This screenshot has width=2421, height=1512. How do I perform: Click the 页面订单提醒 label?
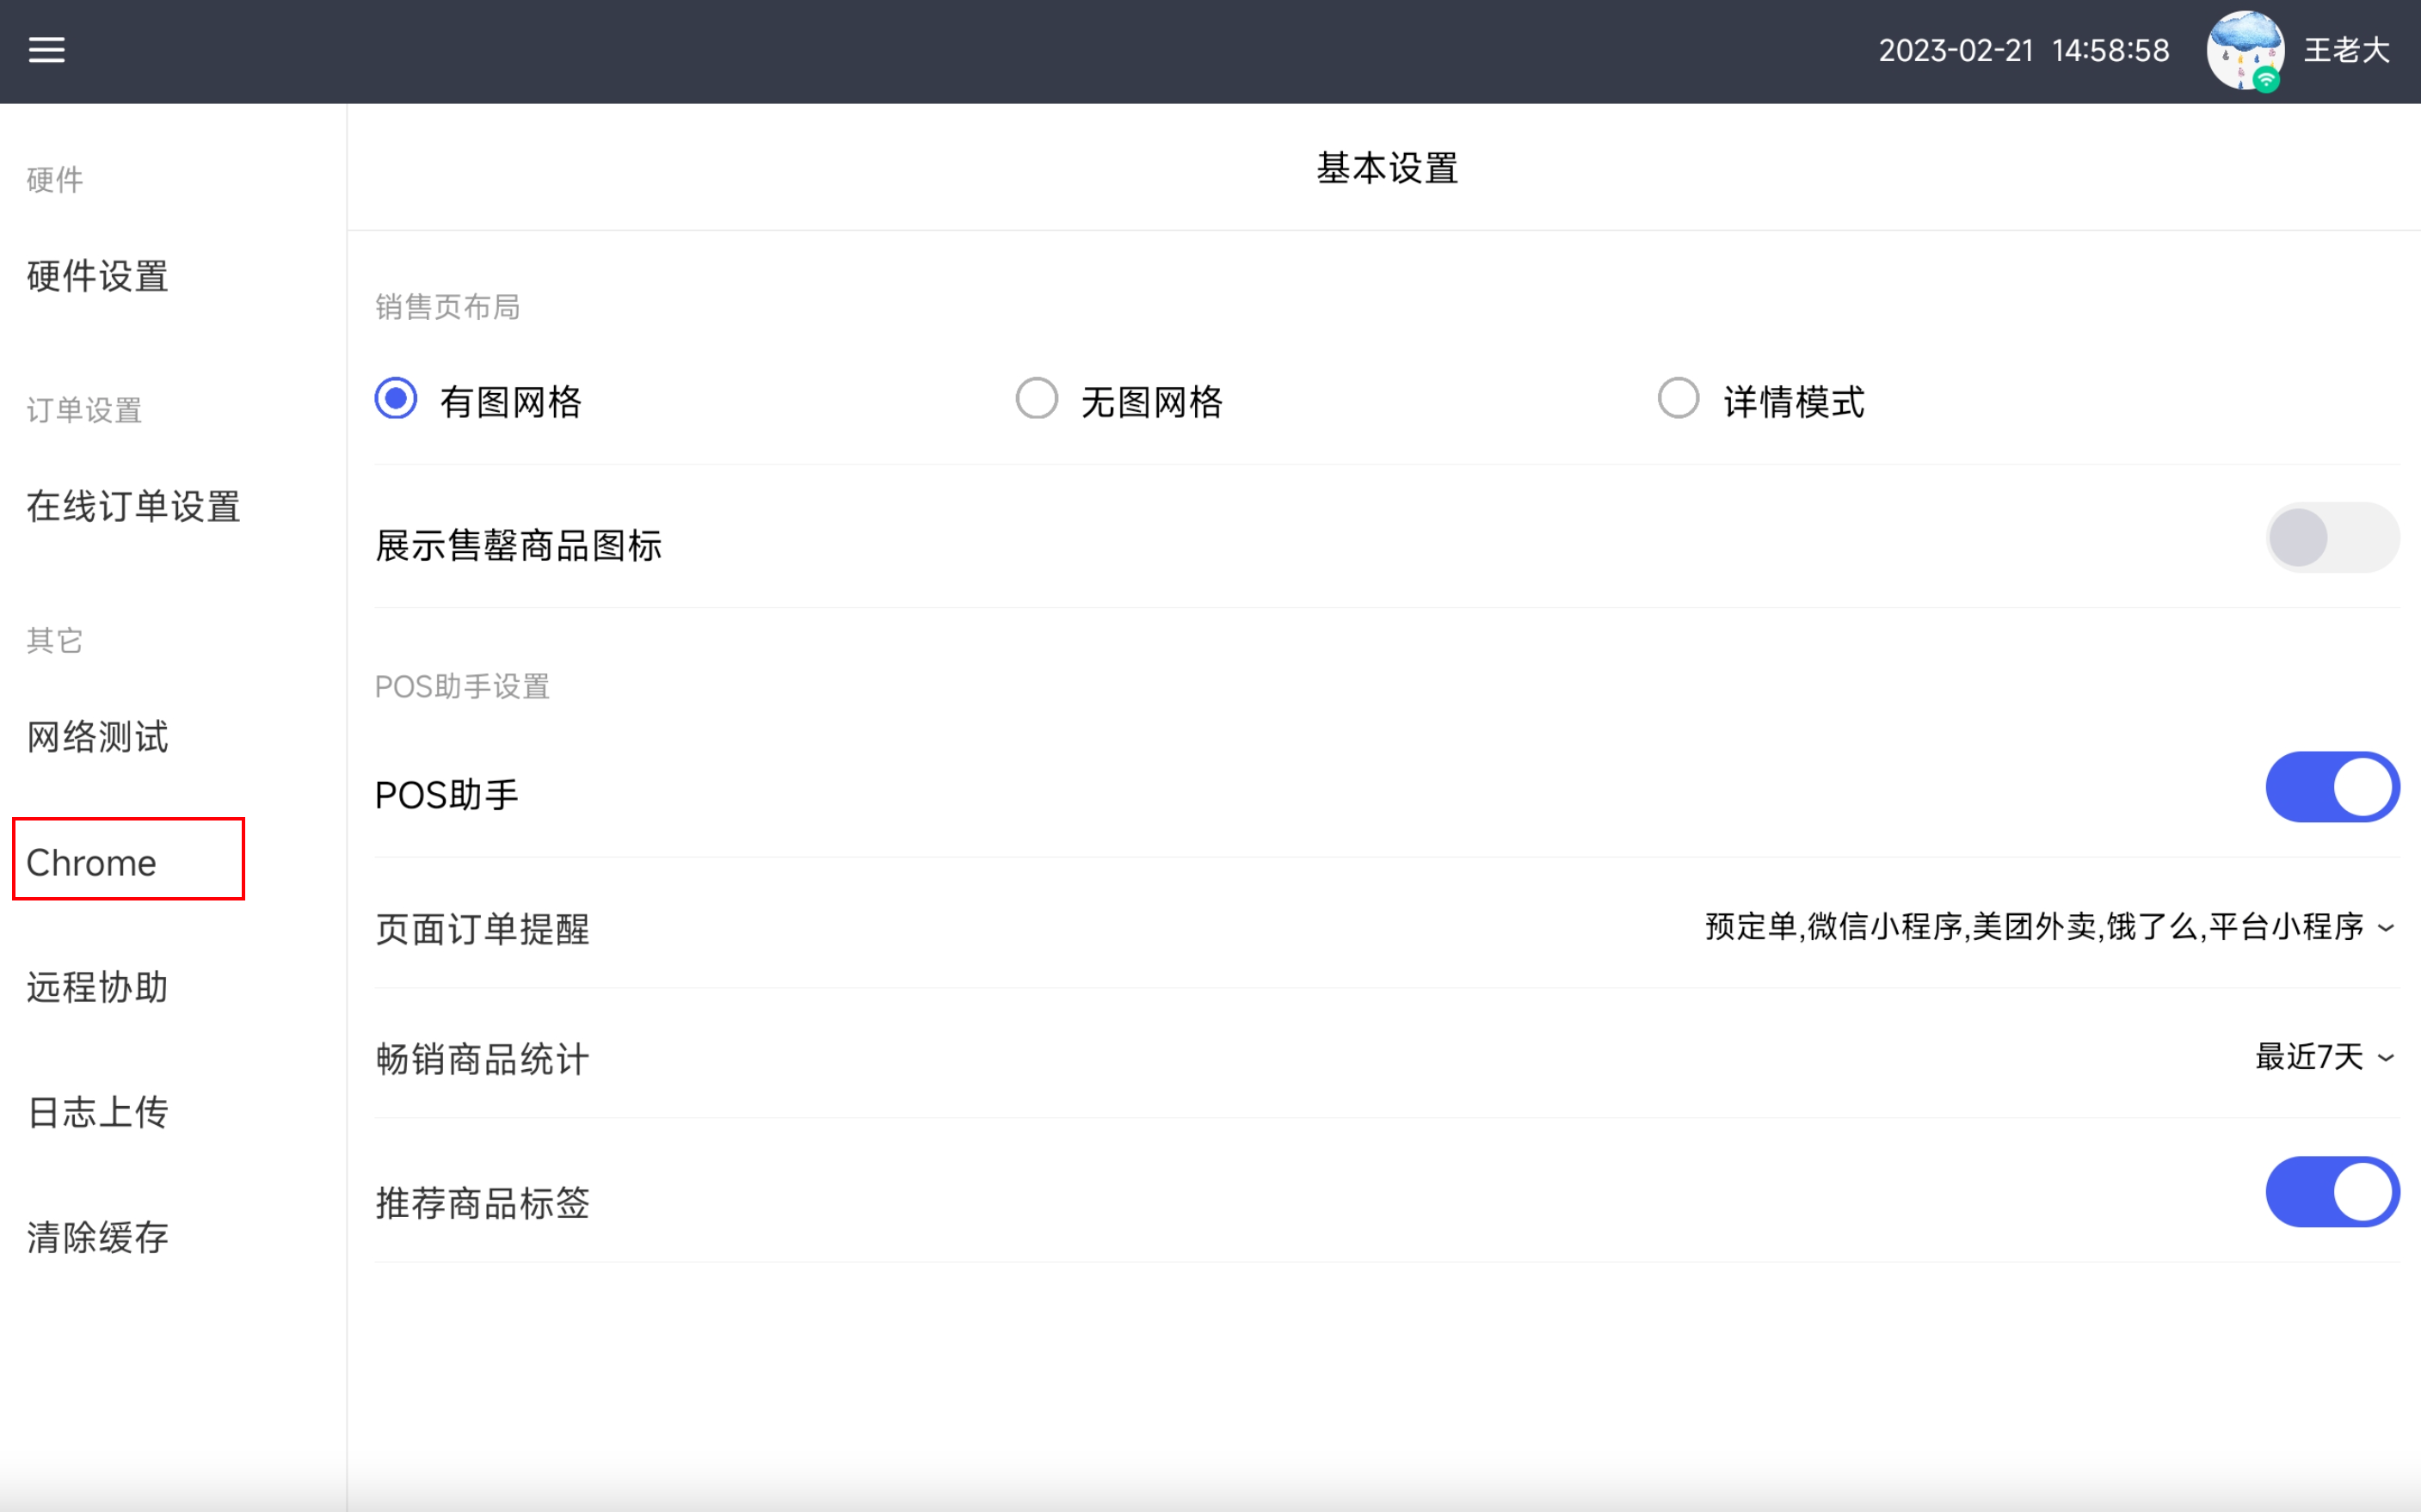483,930
